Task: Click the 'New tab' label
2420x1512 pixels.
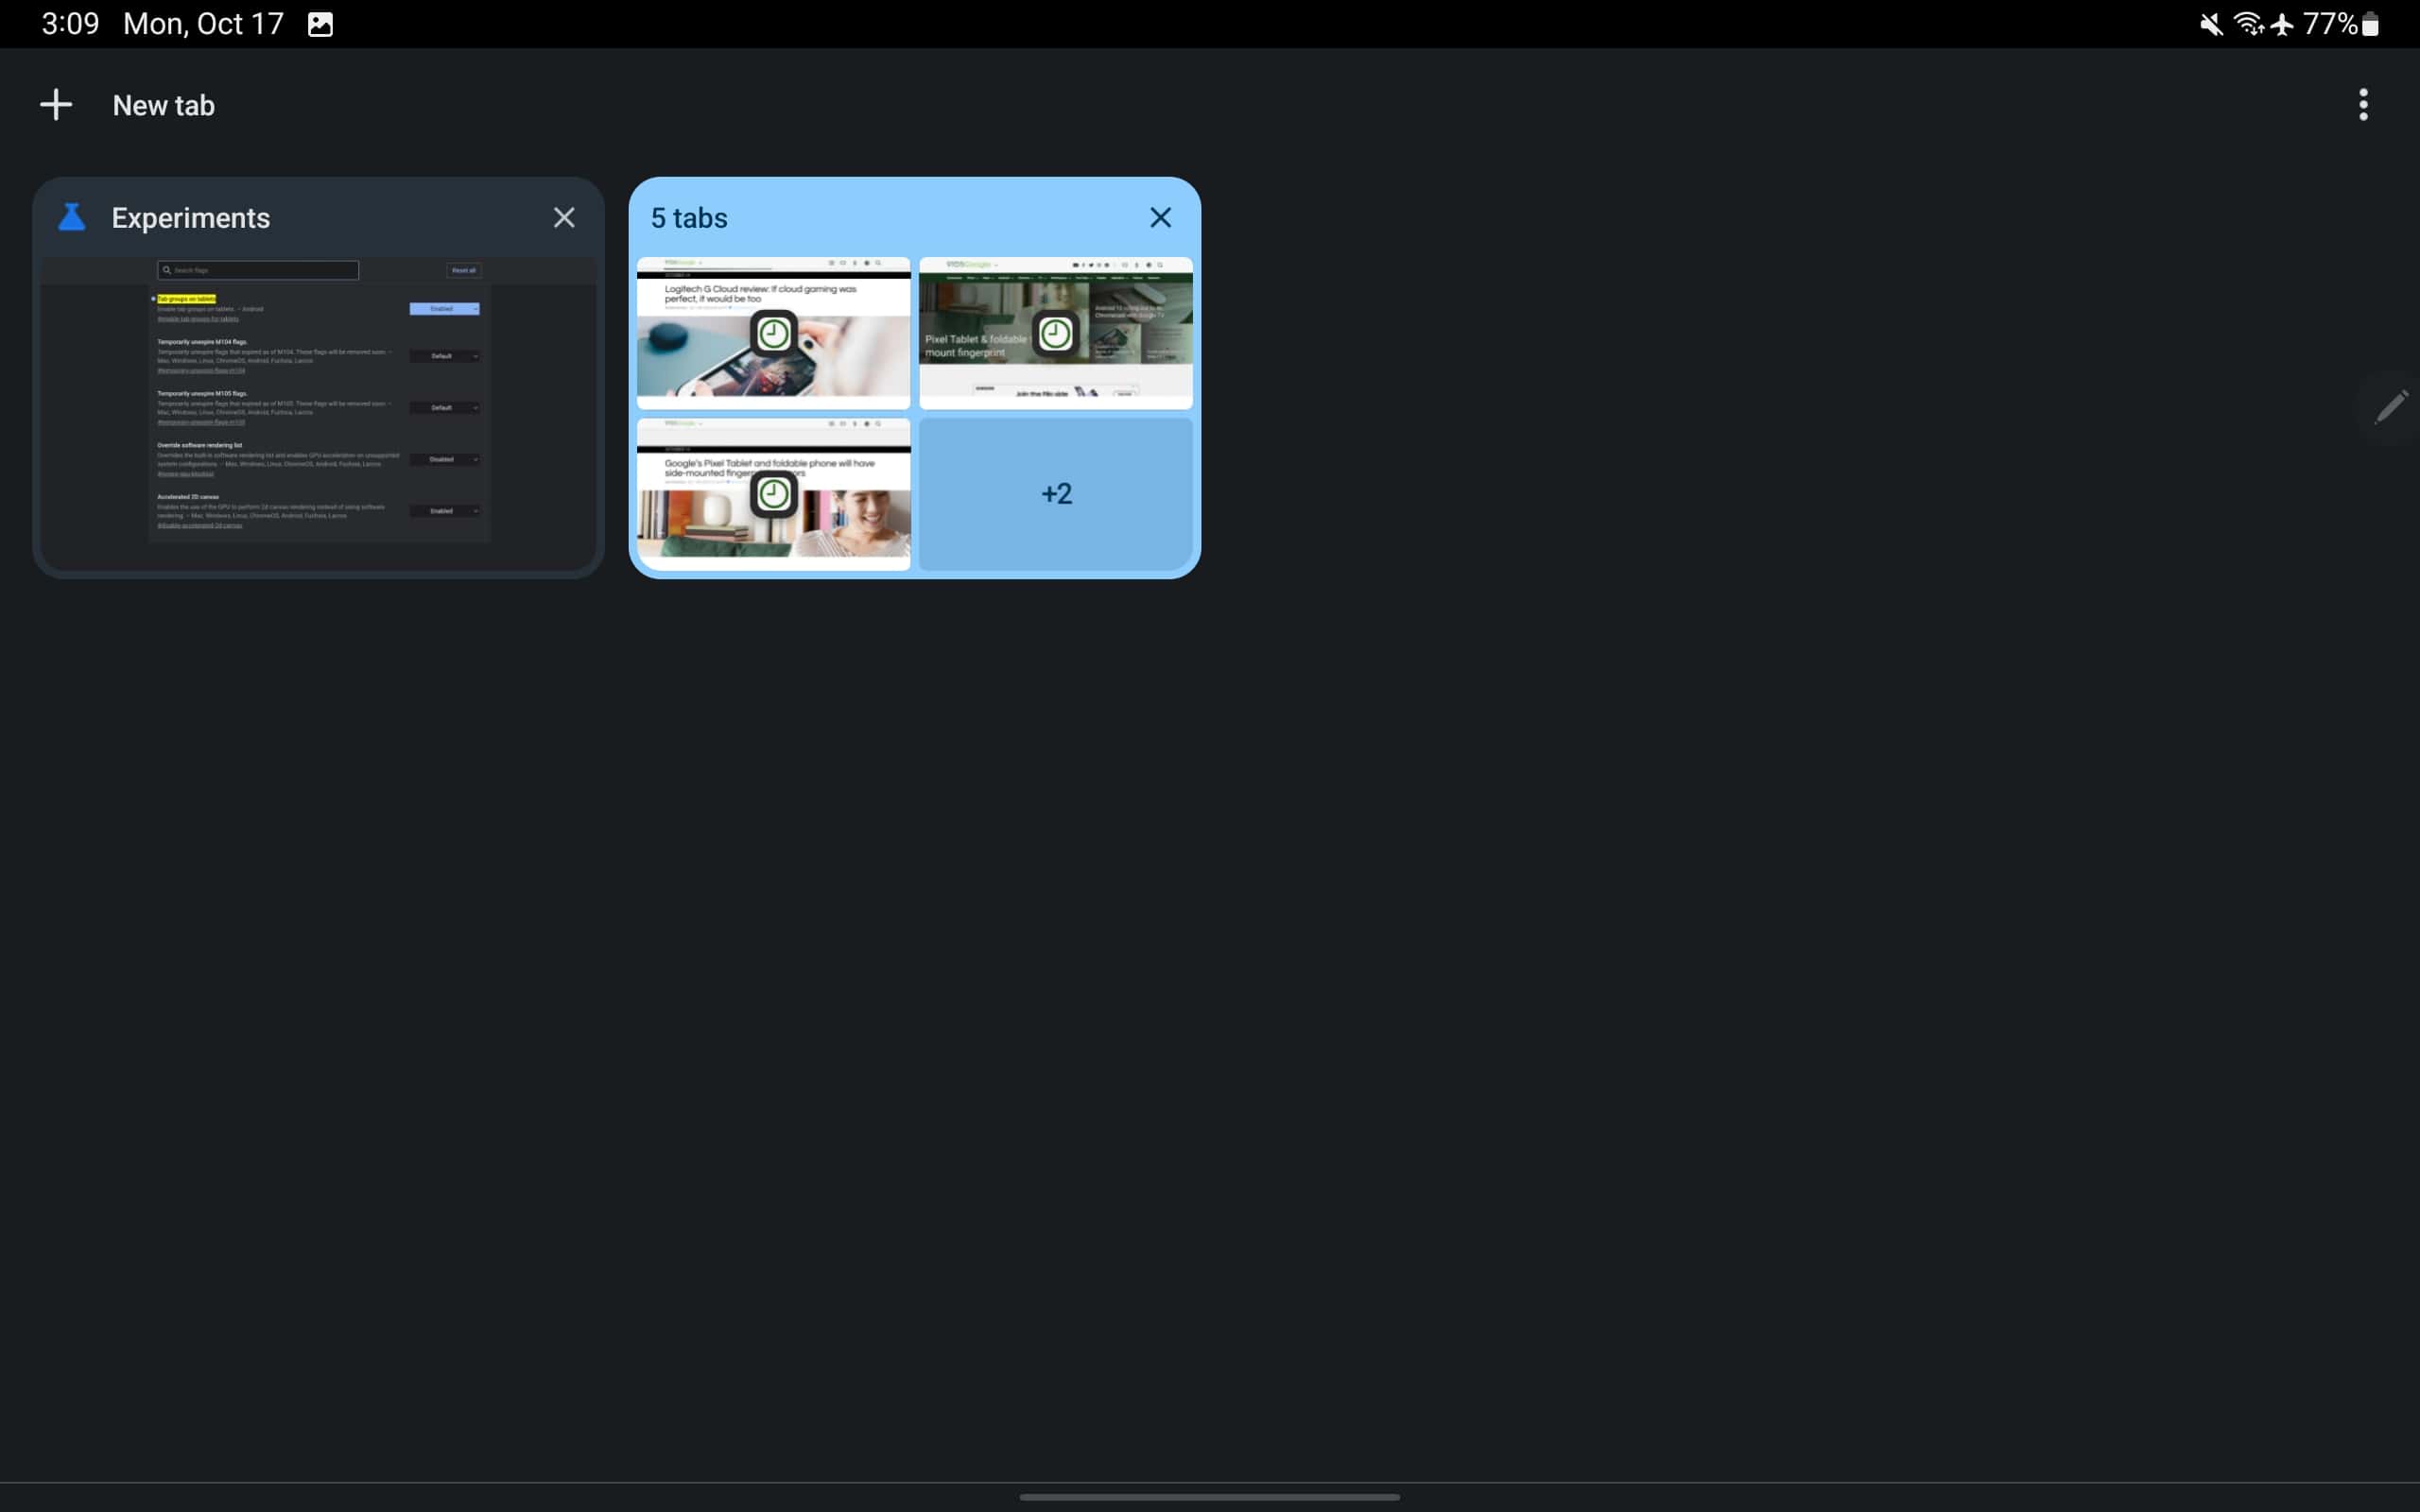Action: pos(163,105)
